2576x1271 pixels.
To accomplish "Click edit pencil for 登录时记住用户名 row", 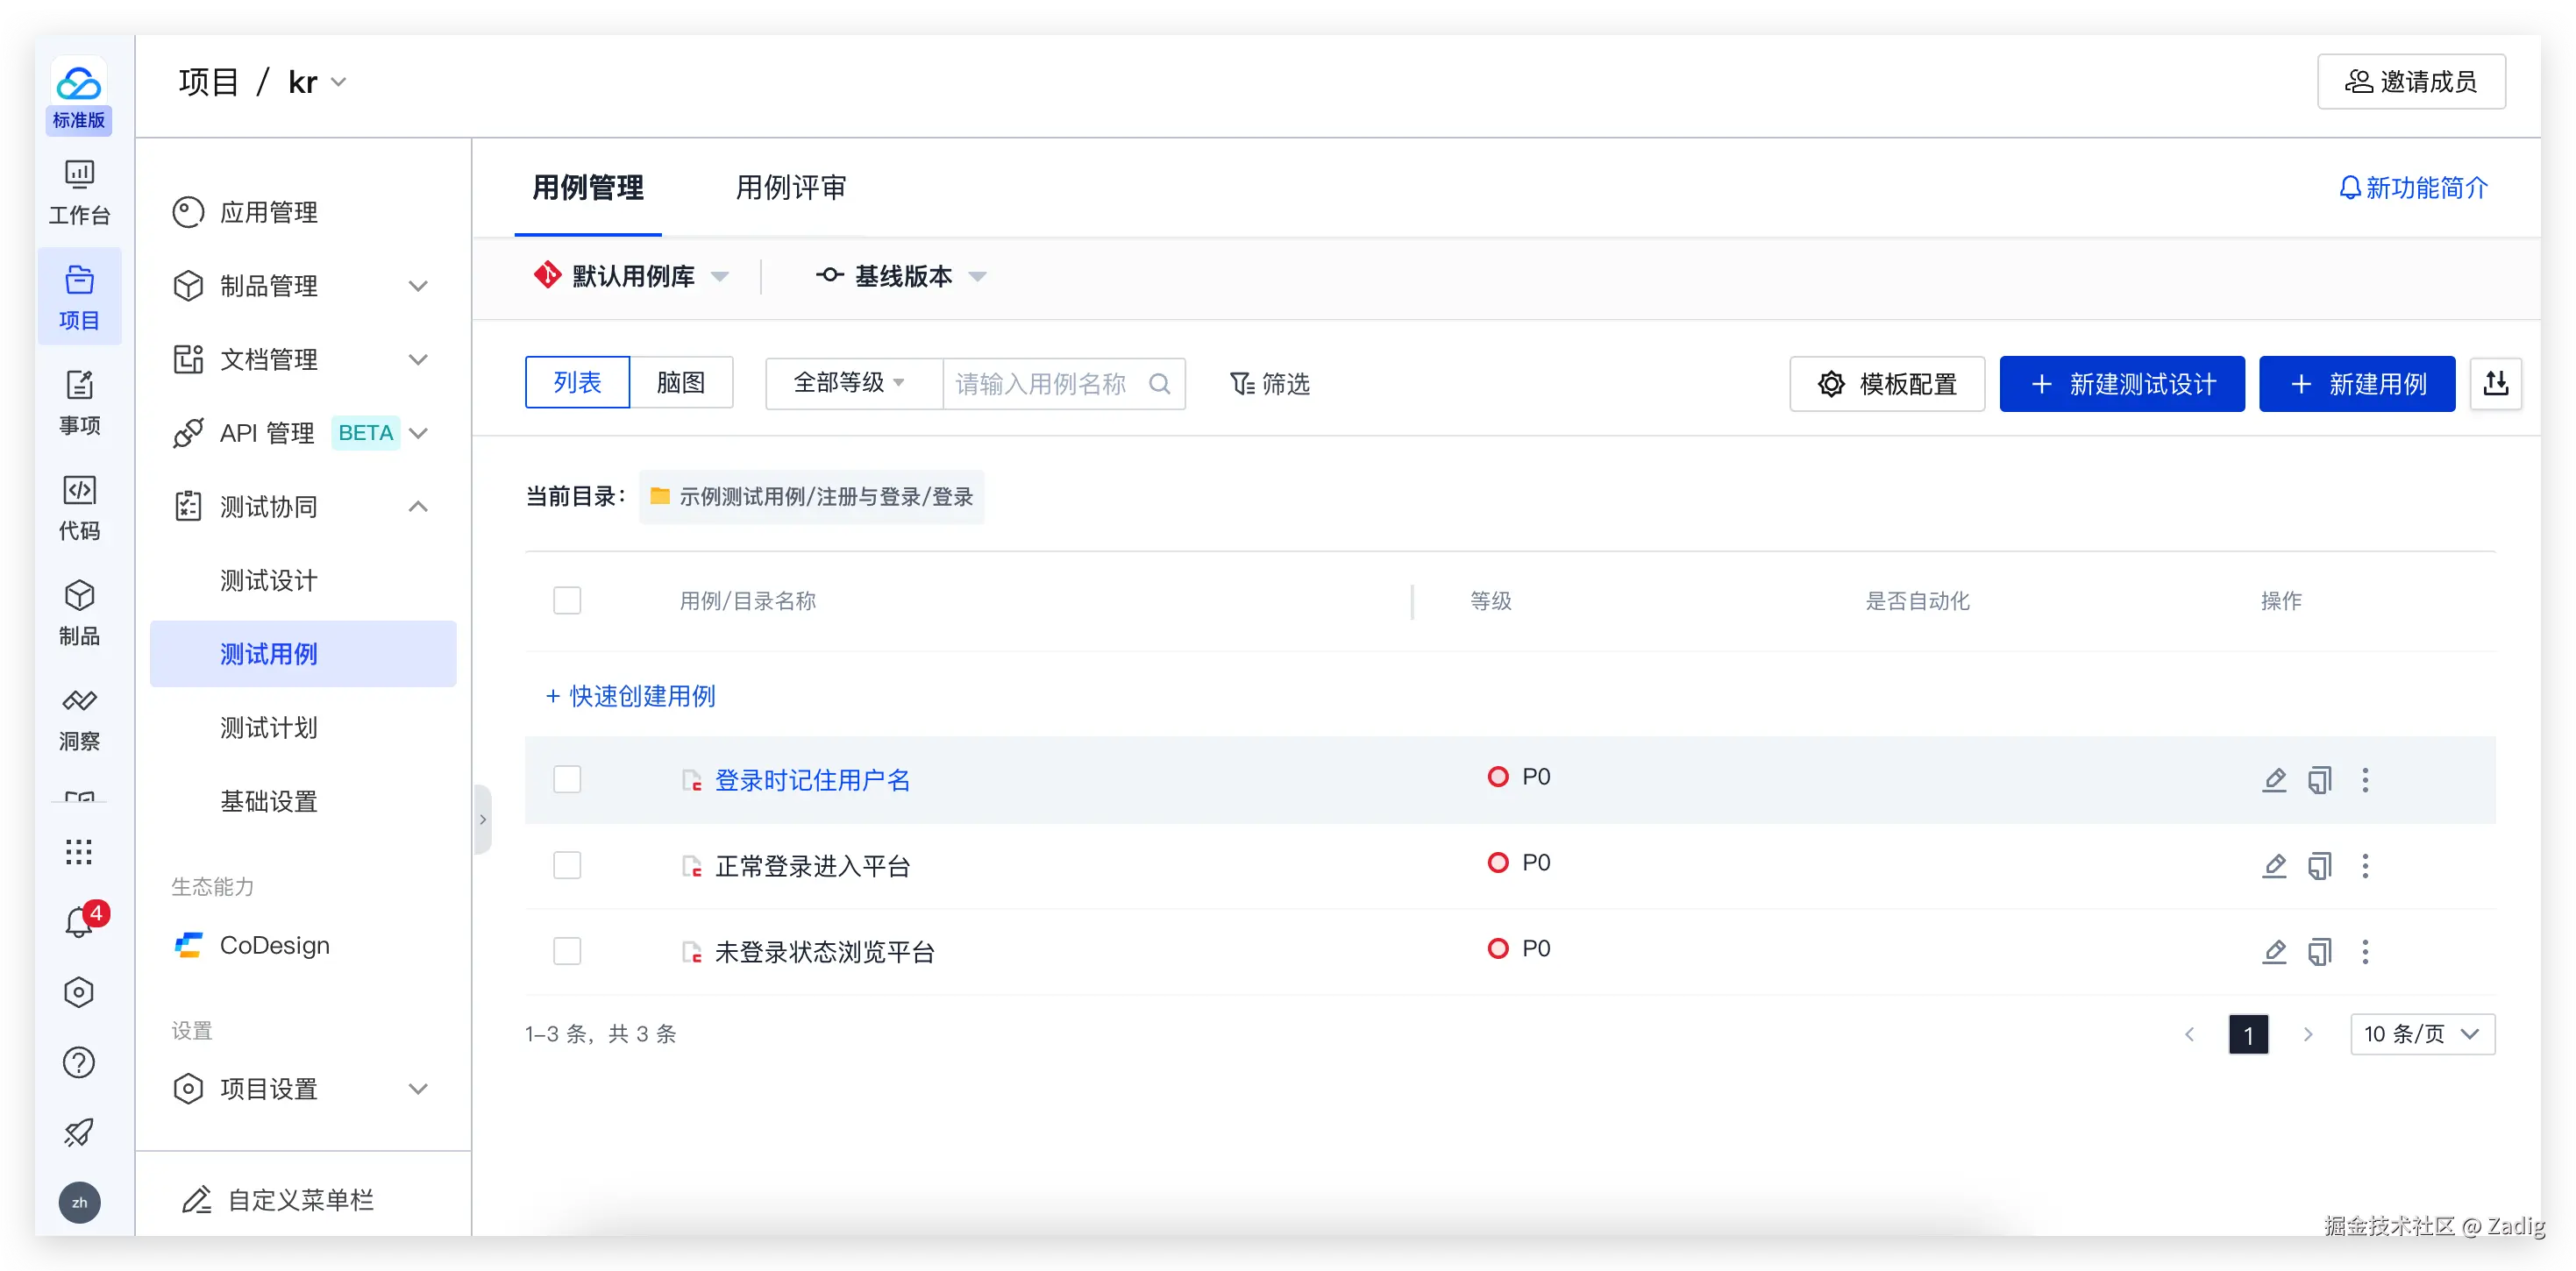I will point(2273,780).
